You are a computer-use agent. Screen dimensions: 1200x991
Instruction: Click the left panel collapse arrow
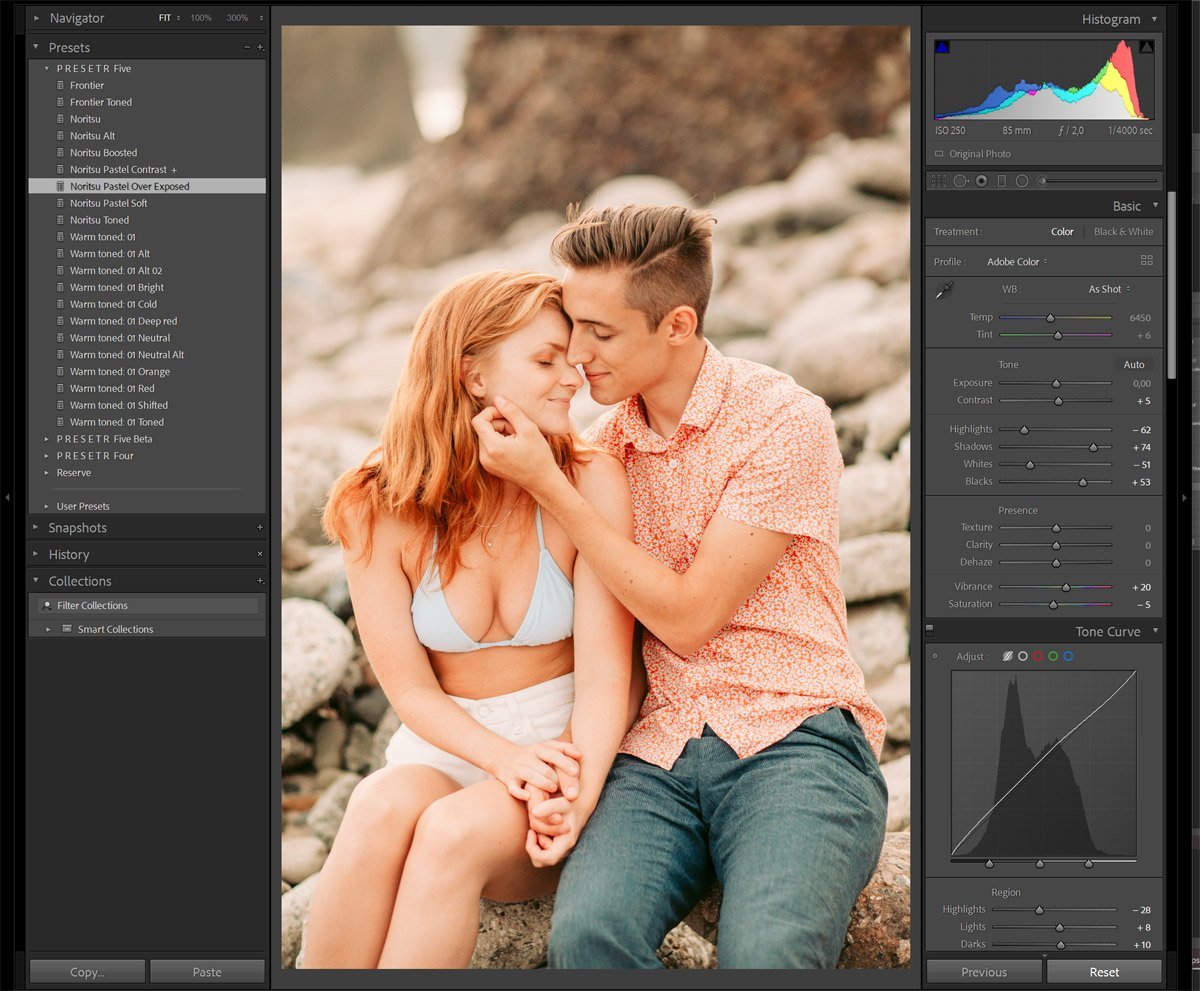coord(8,496)
